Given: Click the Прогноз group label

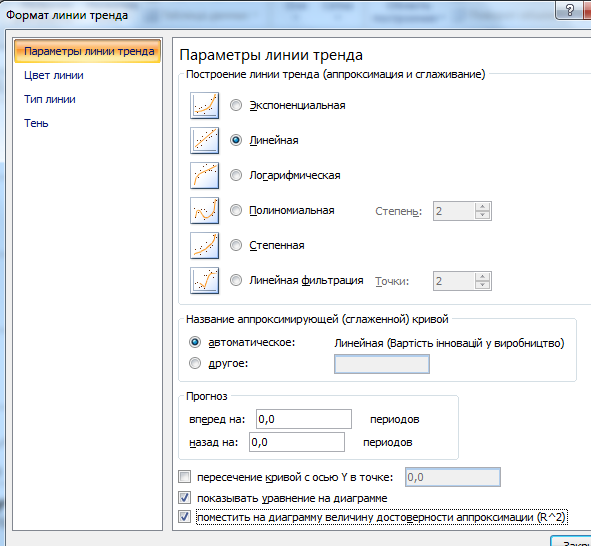Looking at the screenshot, I should 207,396.
